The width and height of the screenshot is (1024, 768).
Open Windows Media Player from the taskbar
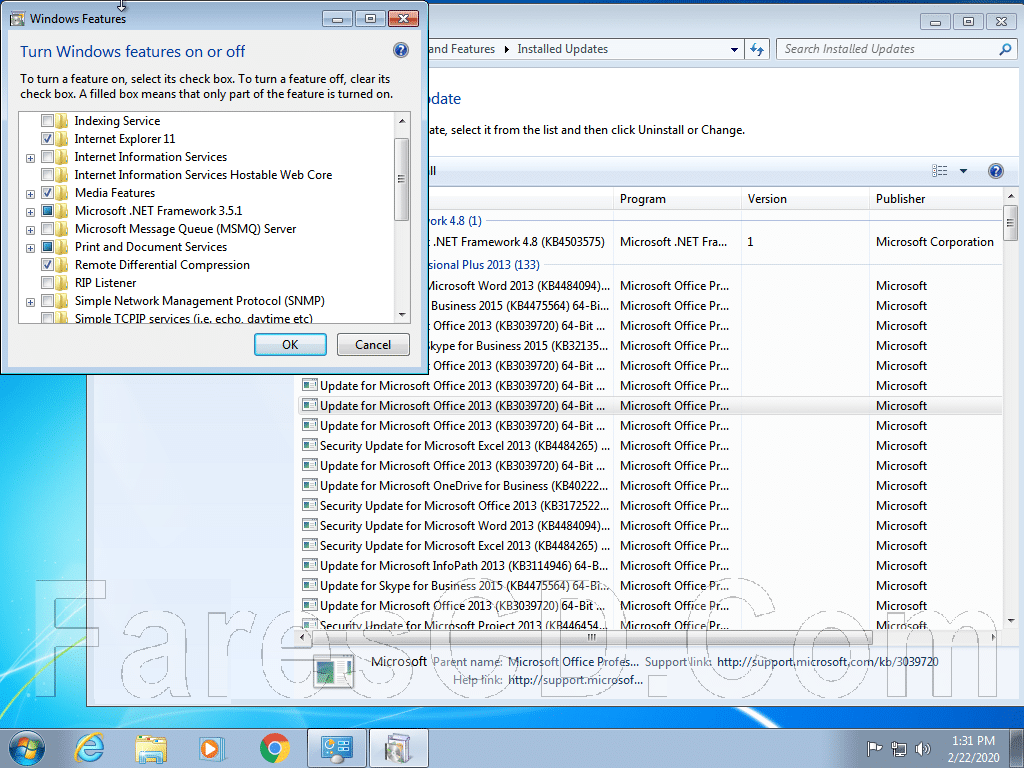[212, 748]
